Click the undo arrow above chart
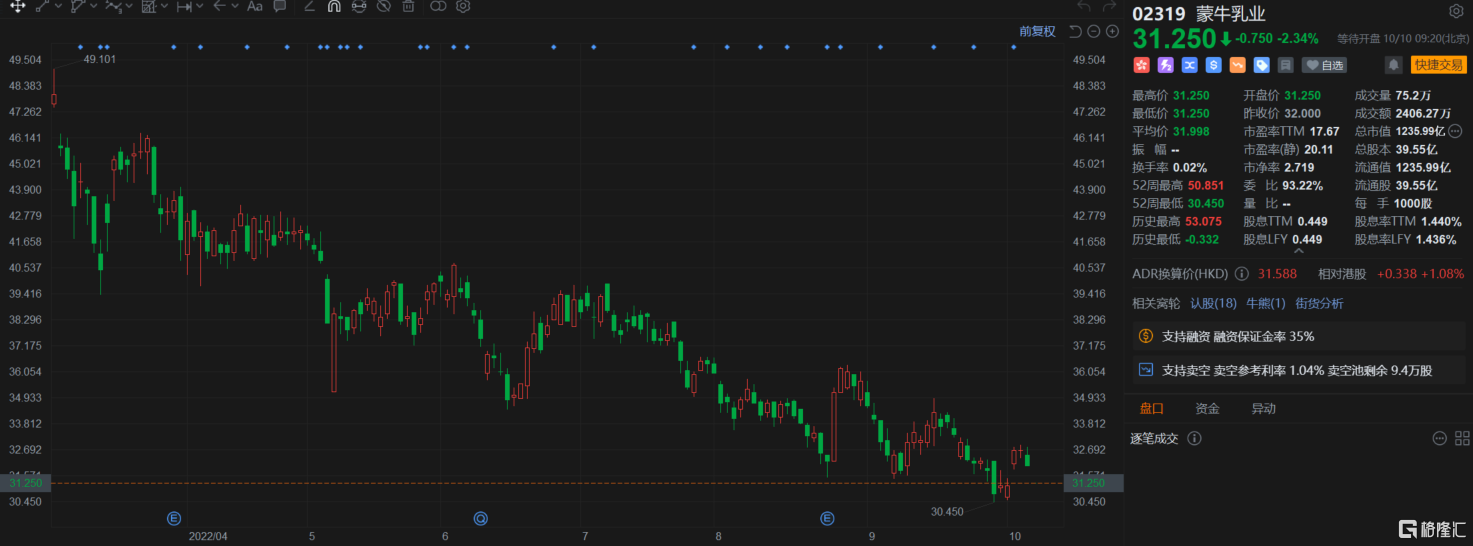Image resolution: width=1473 pixels, height=546 pixels. coord(1084,7)
